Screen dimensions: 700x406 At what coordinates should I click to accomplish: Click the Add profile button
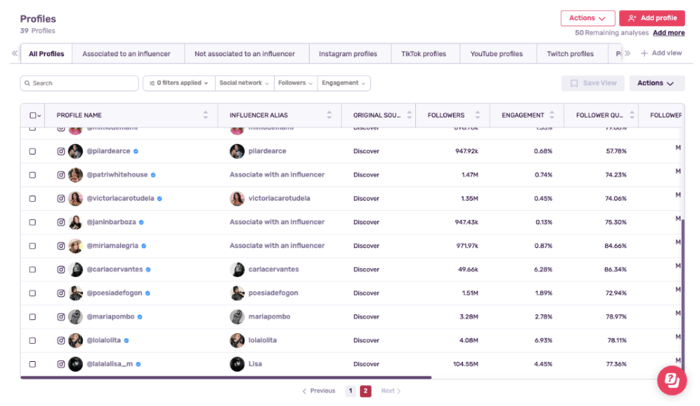pos(652,18)
